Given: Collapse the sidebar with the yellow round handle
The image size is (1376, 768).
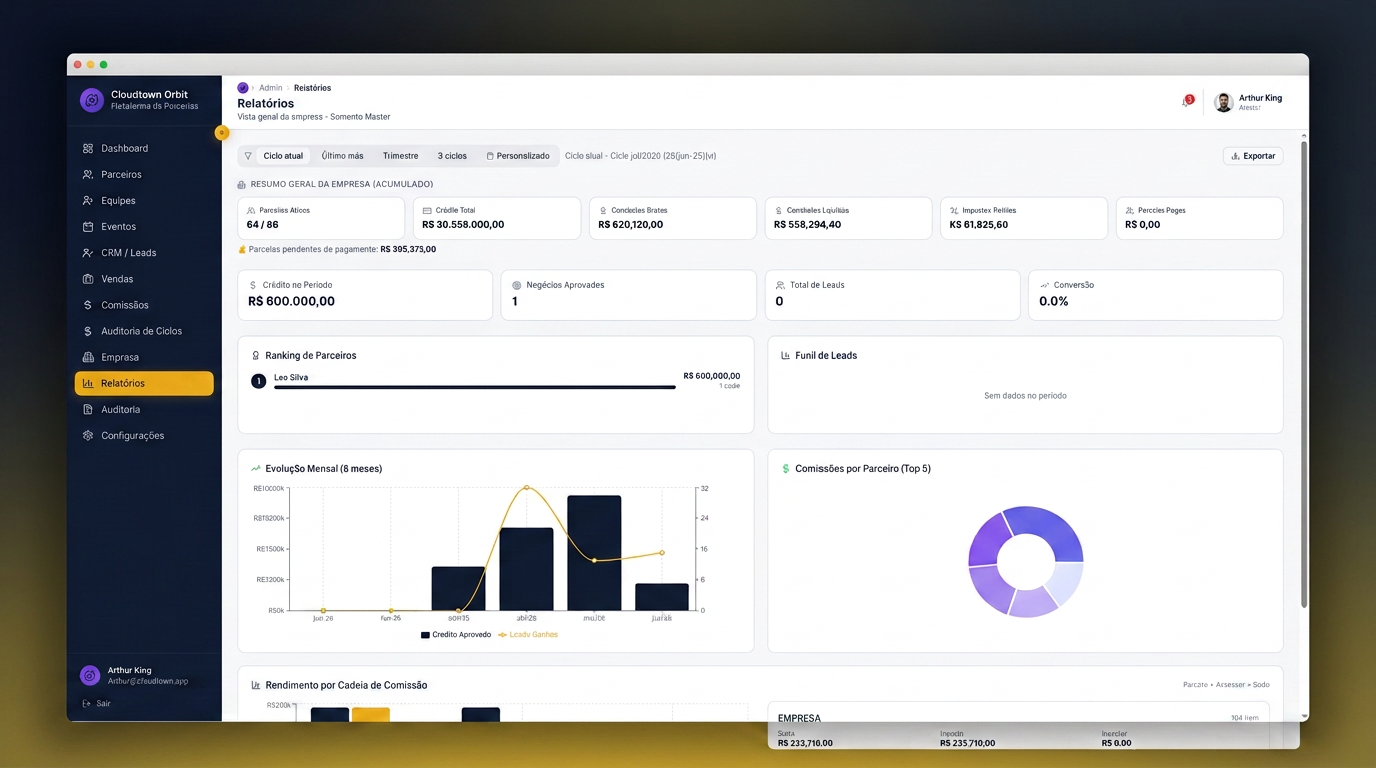Looking at the screenshot, I should pos(222,133).
